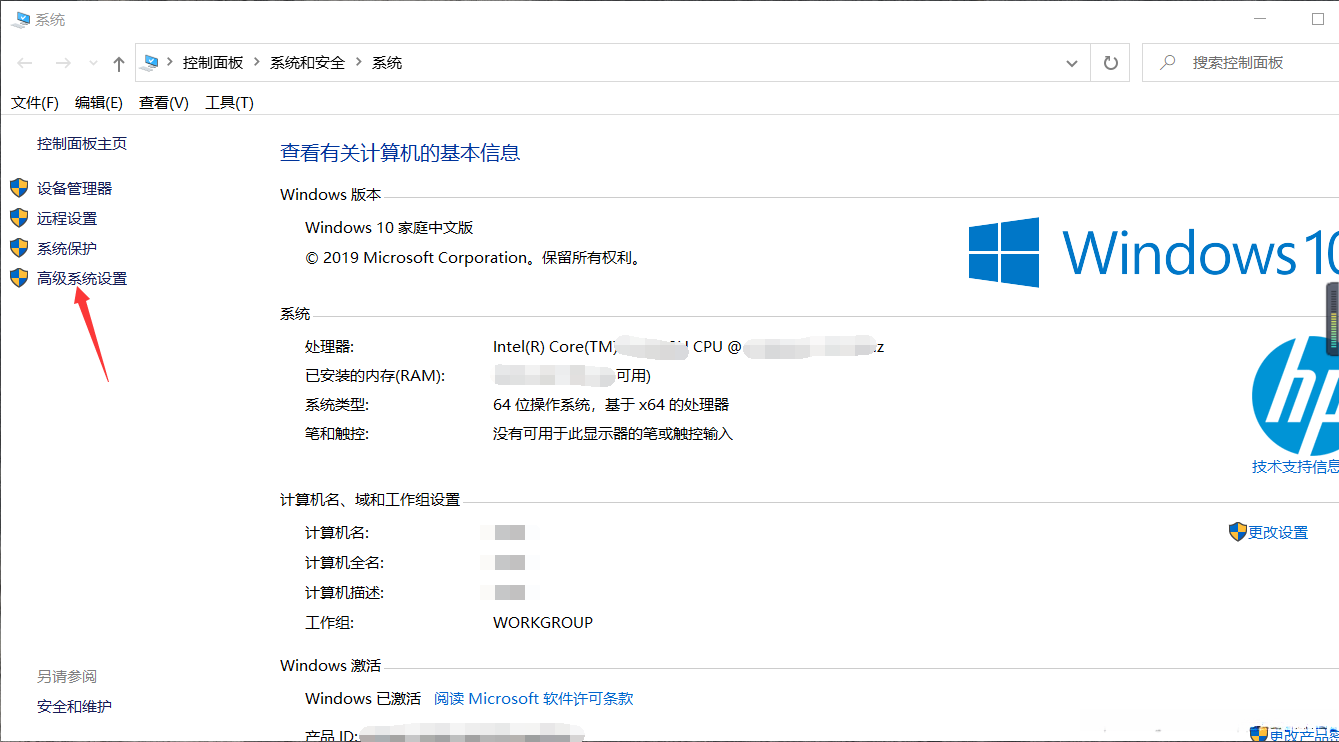Go up one level with Up arrow

[x=119, y=63]
